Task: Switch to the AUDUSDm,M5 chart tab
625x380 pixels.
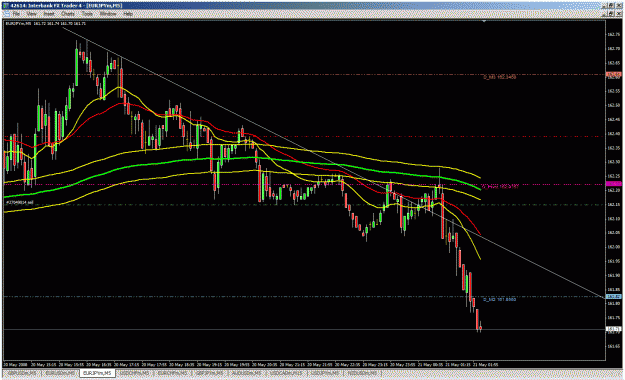Action: pos(247,373)
